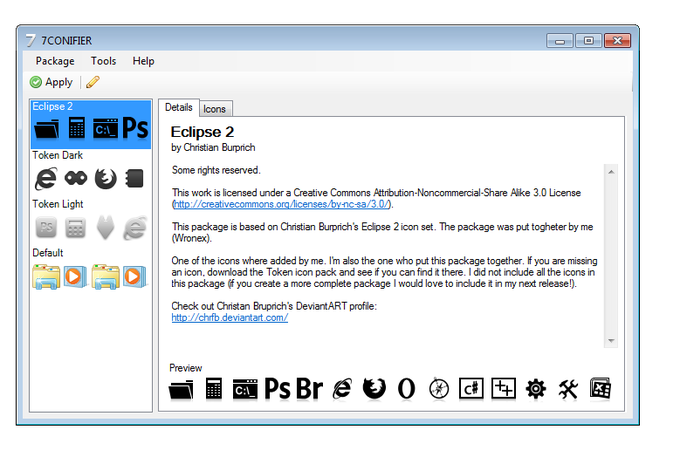This screenshot has width=680, height=457.
Task: Click the gear settings icon in Preview
Action: click(x=536, y=389)
